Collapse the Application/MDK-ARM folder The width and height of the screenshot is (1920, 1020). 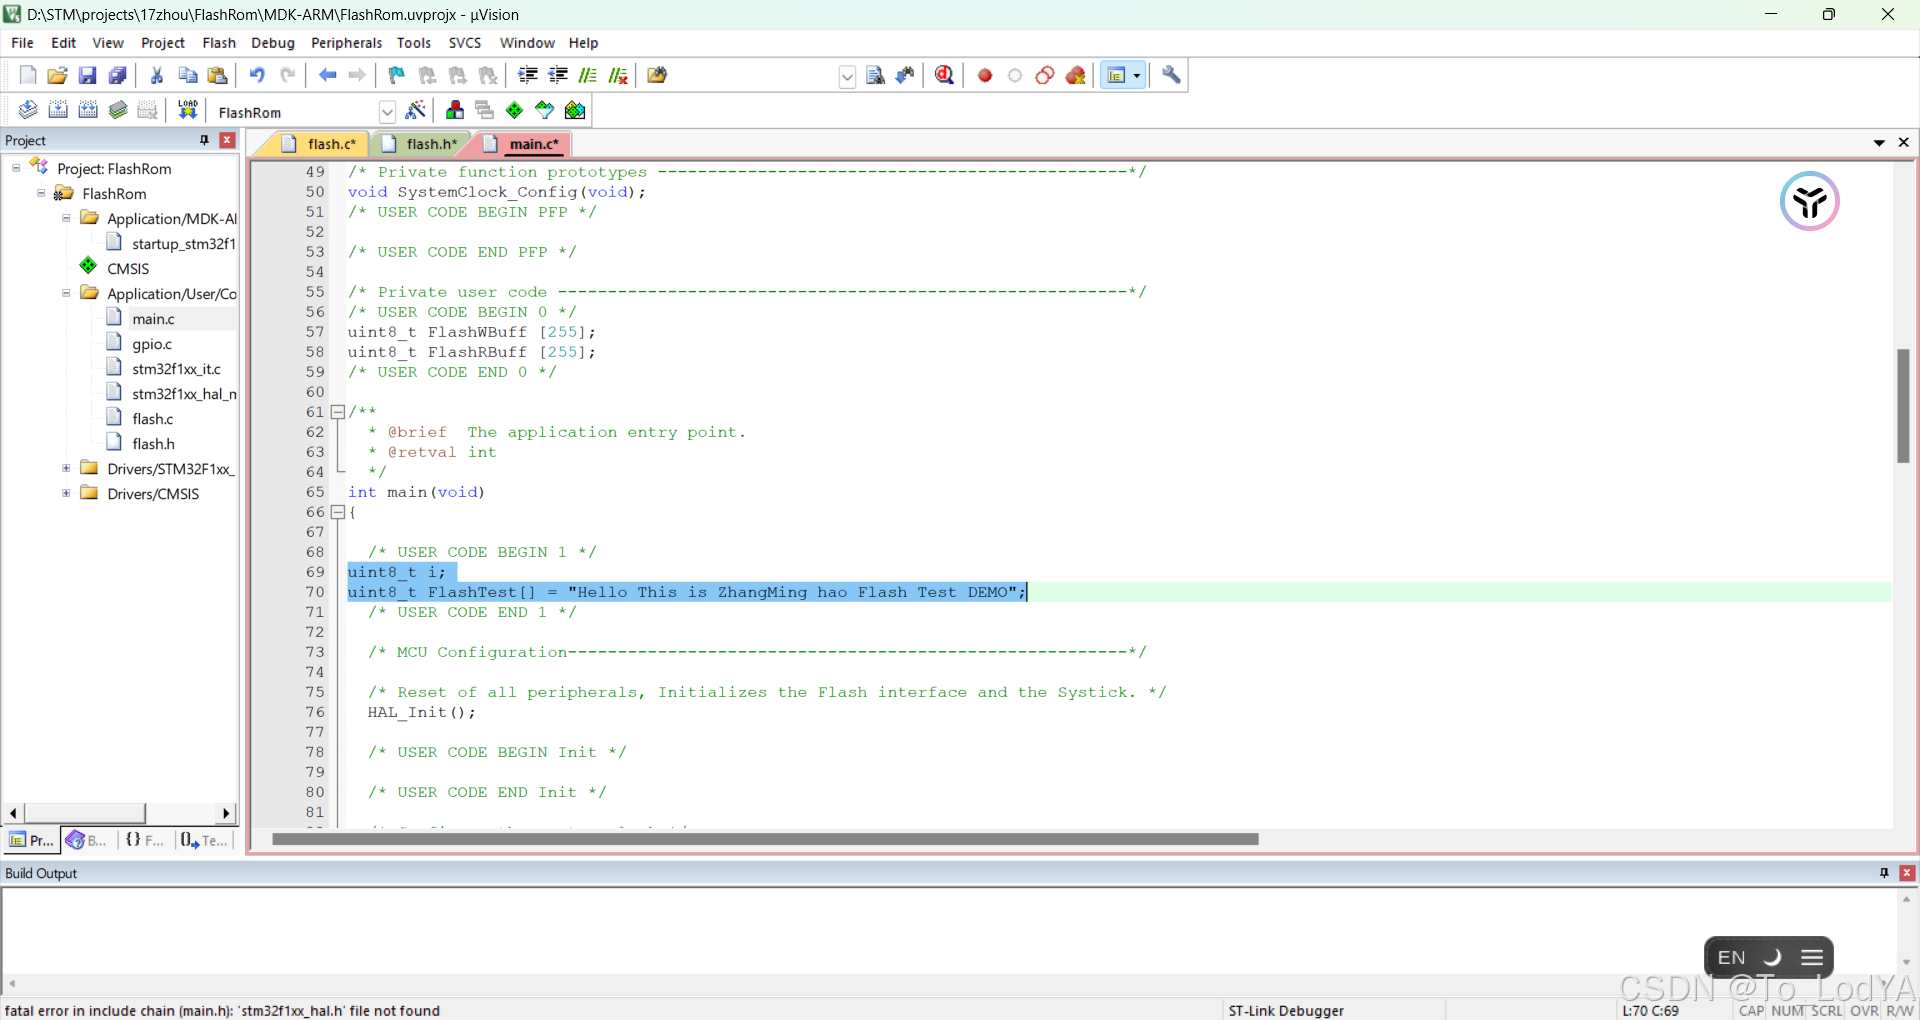[x=66, y=218]
